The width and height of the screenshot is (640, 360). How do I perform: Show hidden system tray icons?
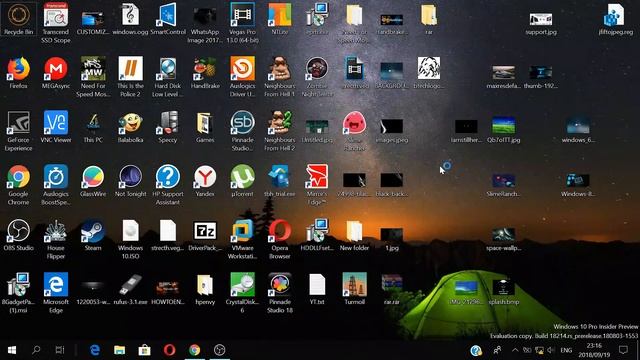click(515, 350)
